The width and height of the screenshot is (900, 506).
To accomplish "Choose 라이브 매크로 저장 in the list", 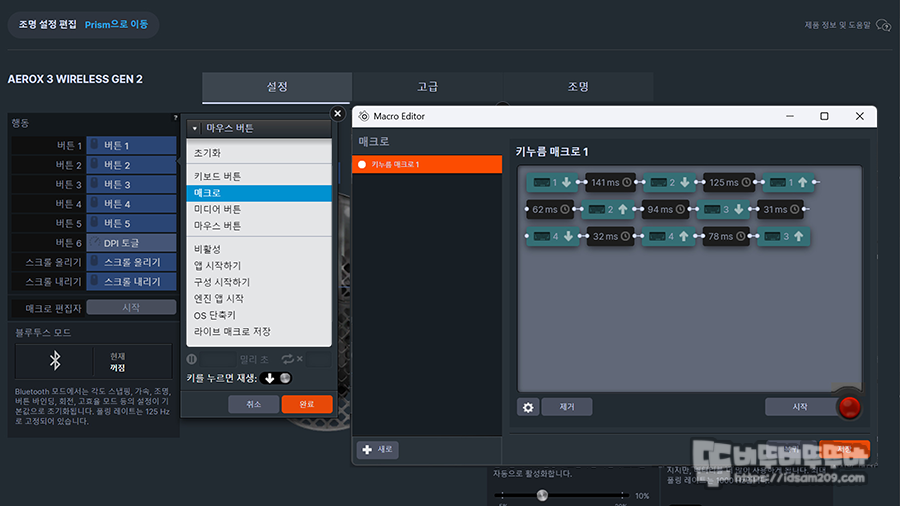I will 259,332.
